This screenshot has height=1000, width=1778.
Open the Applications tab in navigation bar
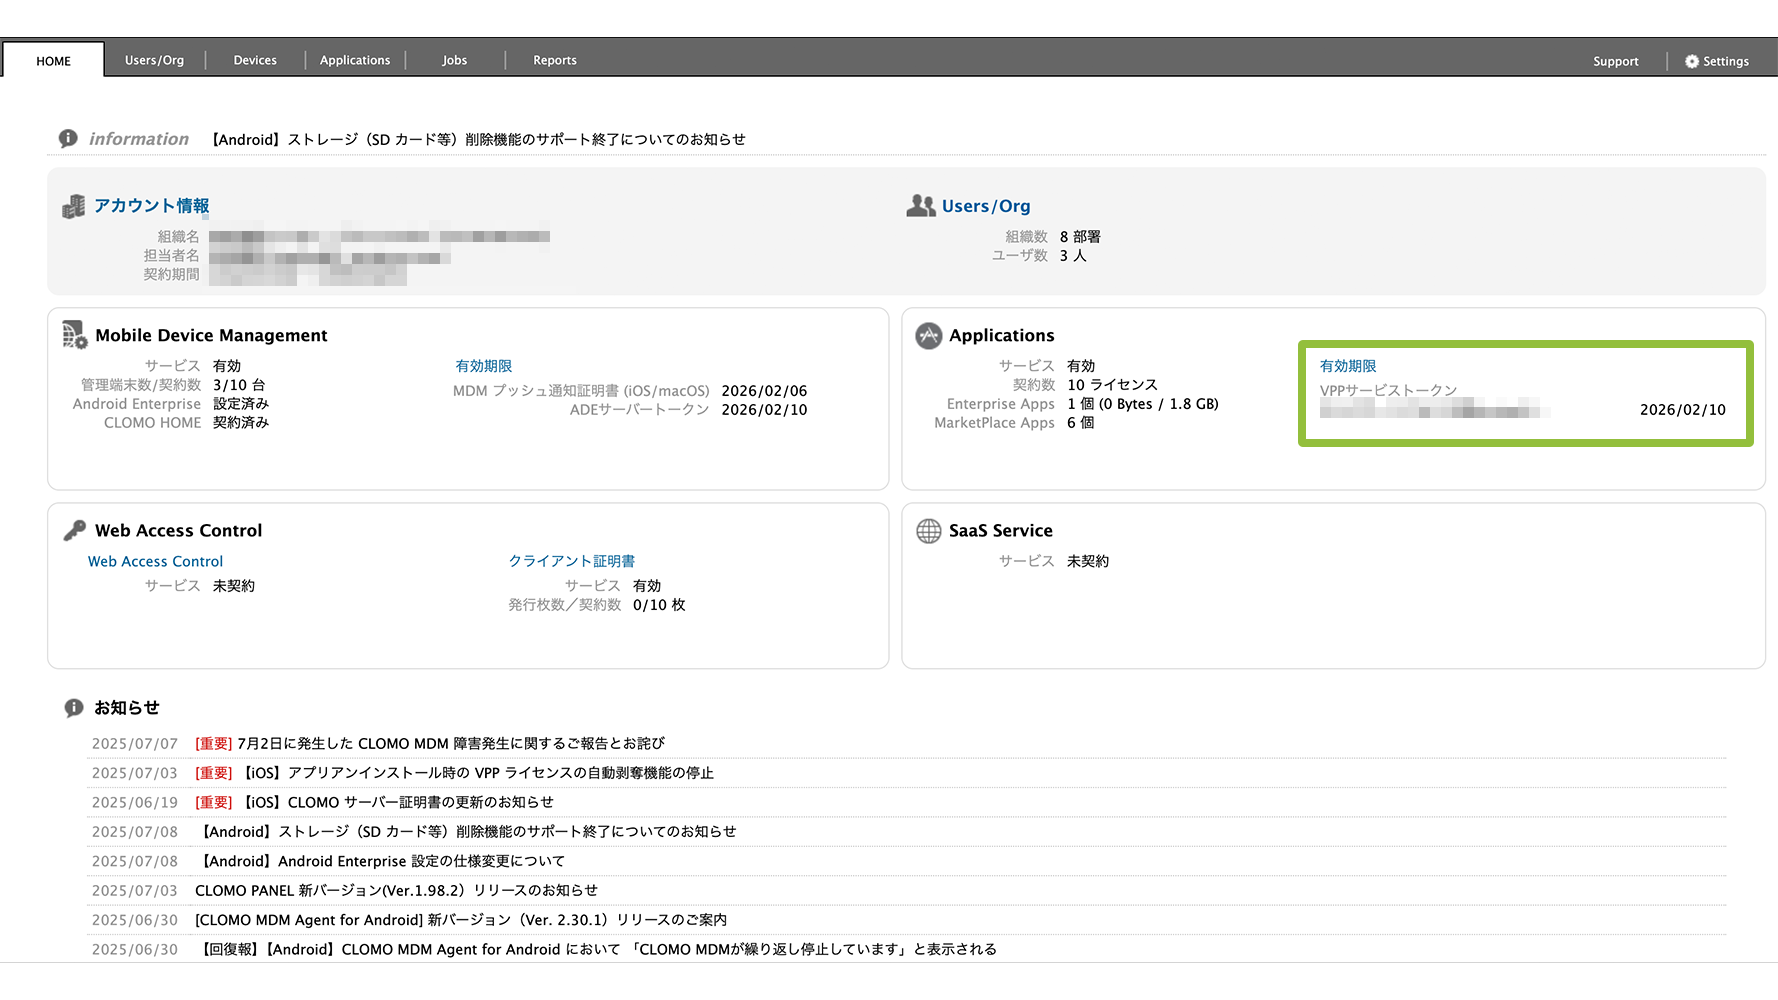click(355, 60)
